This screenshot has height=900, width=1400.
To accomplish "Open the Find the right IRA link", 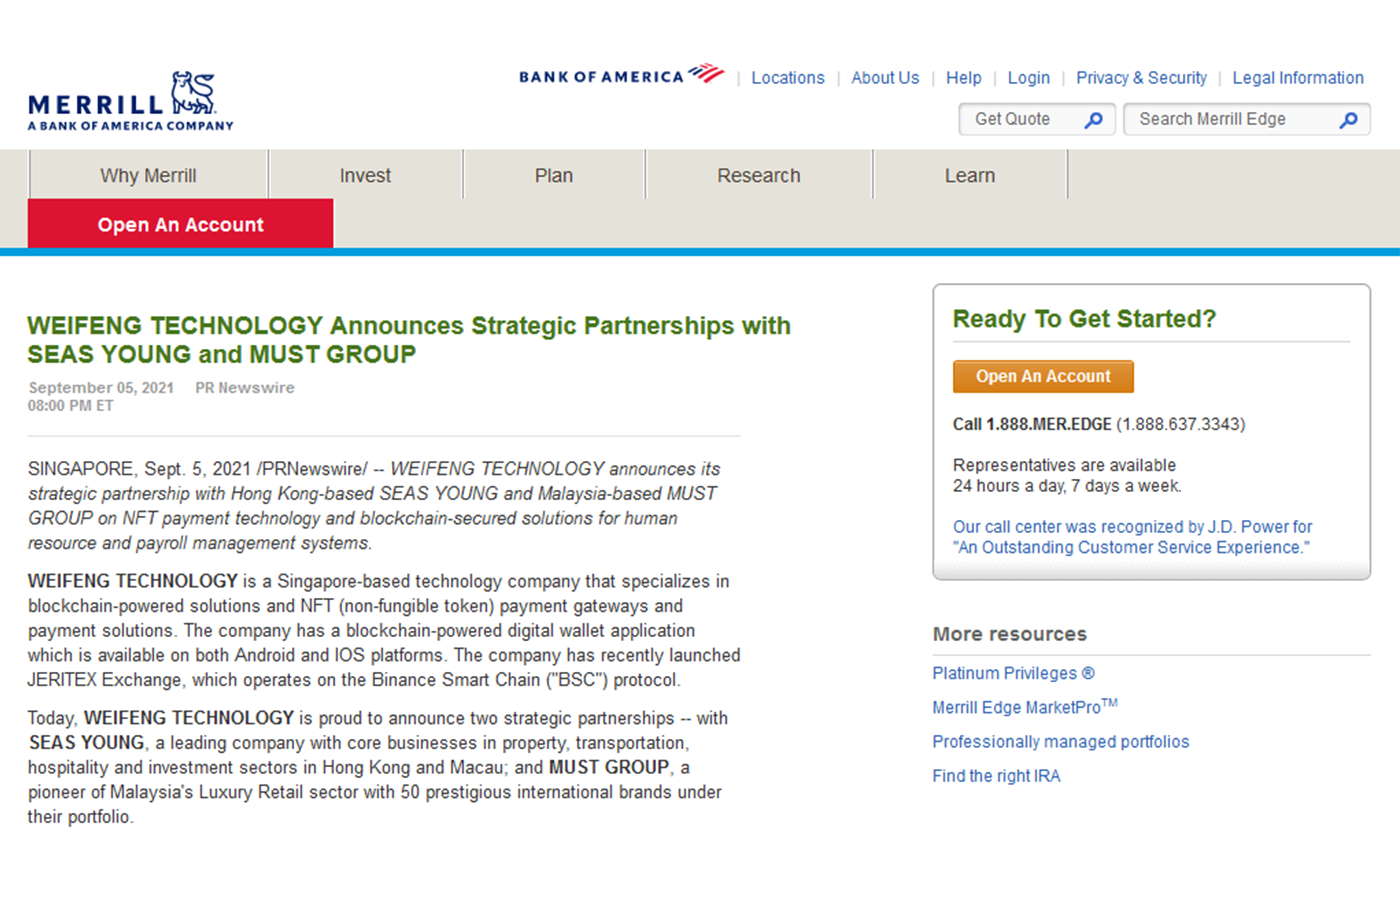I will click(x=996, y=776).
